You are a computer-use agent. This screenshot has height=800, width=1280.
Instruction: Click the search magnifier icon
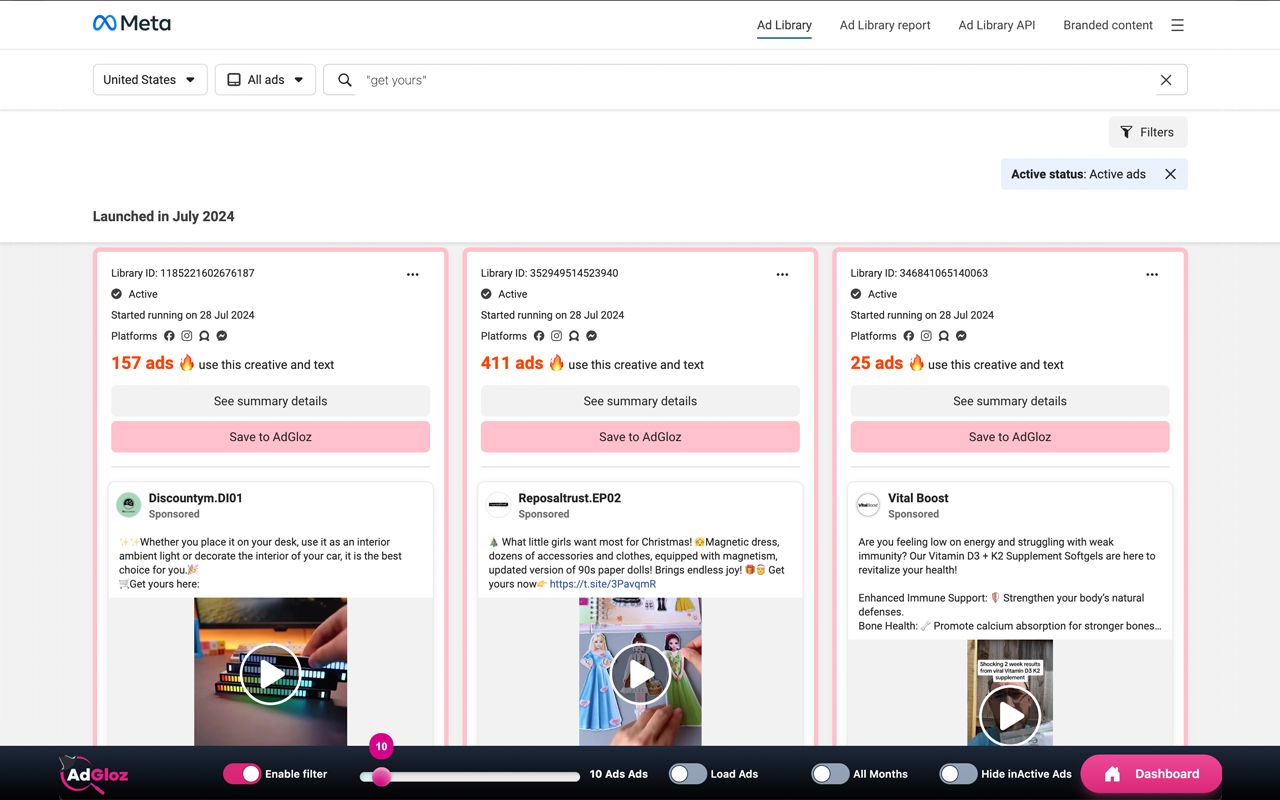point(345,79)
